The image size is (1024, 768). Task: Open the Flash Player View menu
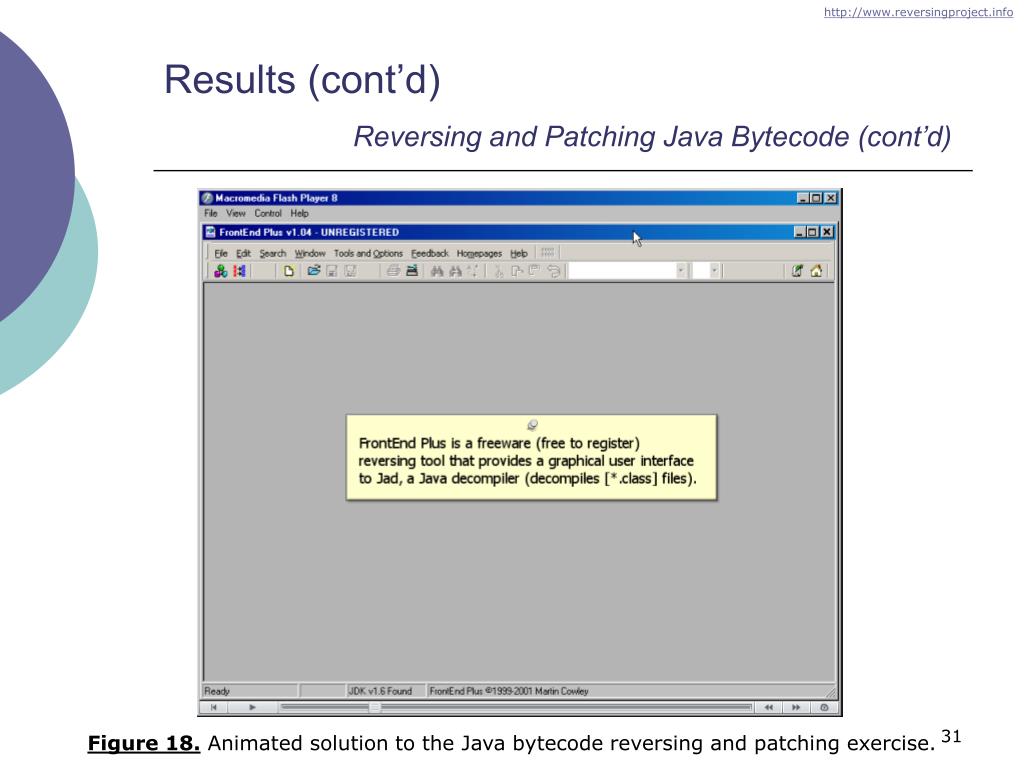point(235,214)
